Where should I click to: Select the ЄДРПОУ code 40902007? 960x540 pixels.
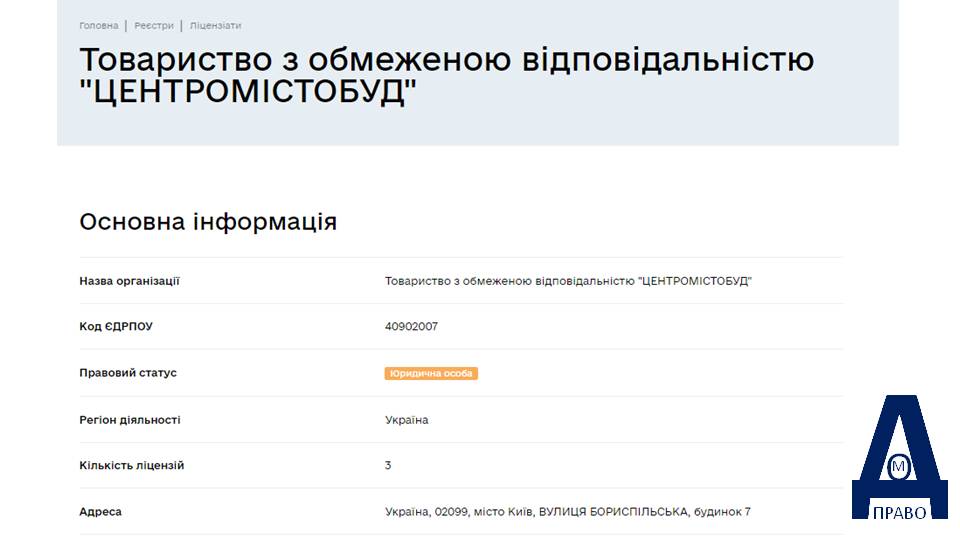(411, 326)
